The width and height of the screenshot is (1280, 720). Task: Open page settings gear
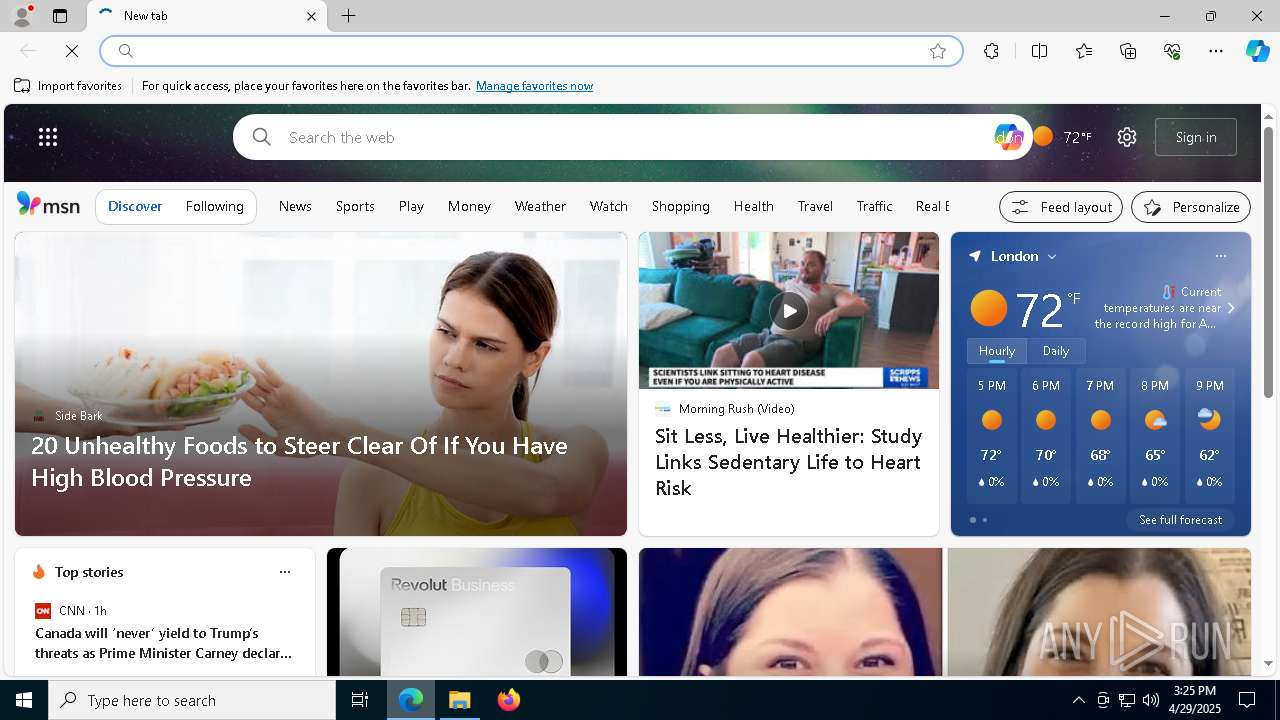point(1127,137)
